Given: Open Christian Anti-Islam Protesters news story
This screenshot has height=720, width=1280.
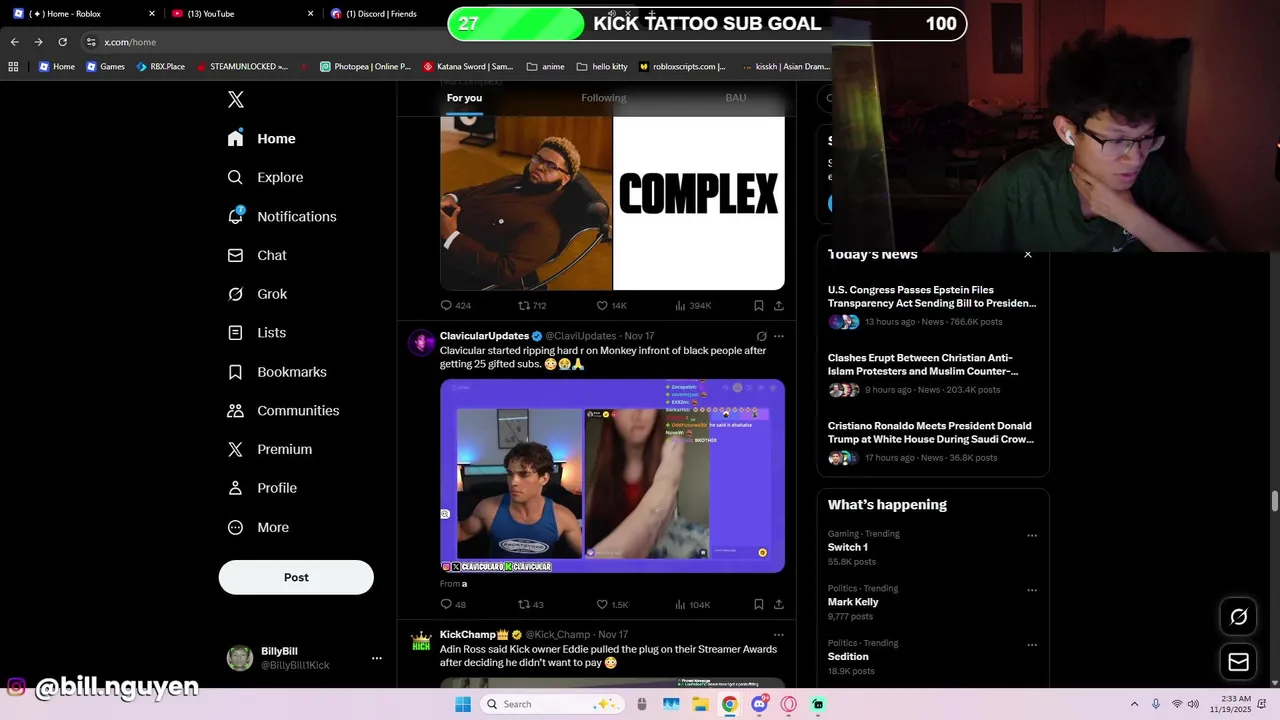Looking at the screenshot, I should 922,364.
